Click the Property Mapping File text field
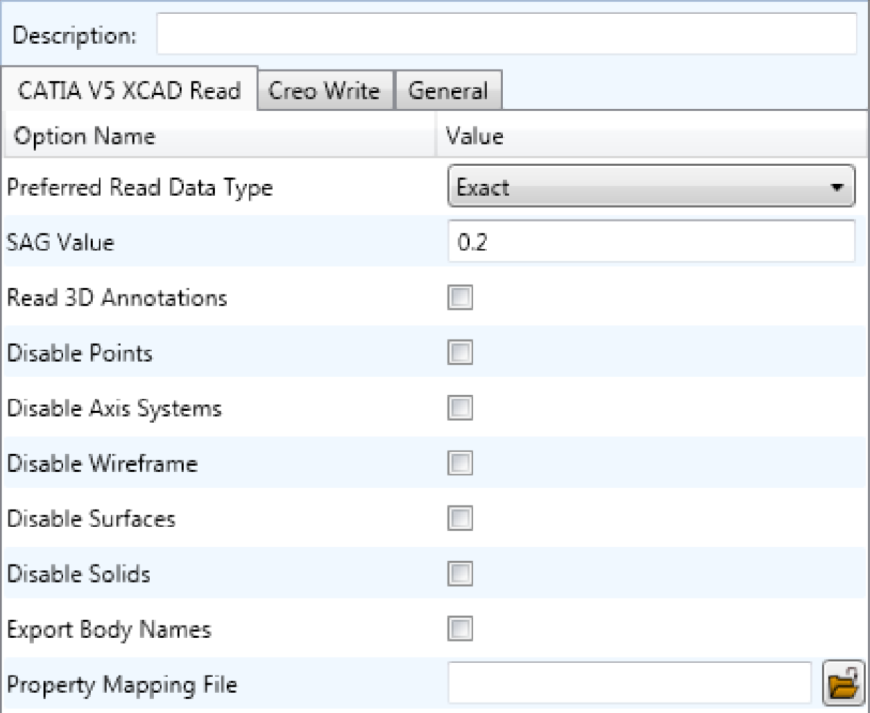 (630, 683)
